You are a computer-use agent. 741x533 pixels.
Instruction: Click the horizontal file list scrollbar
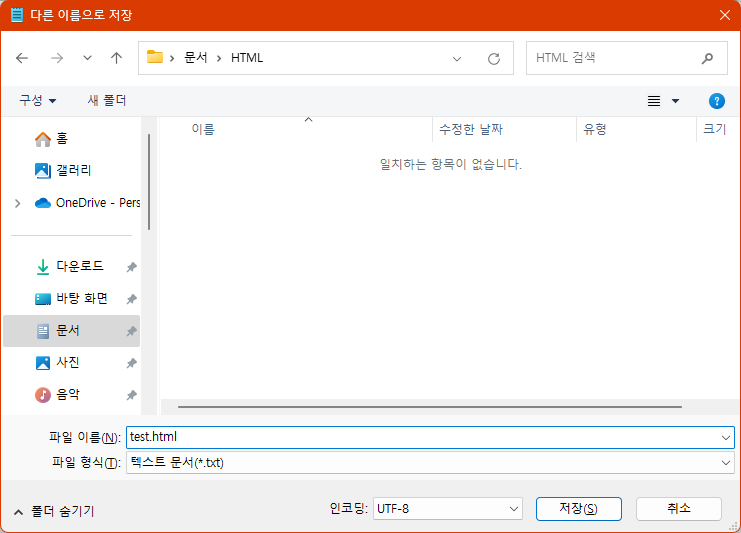click(x=430, y=406)
